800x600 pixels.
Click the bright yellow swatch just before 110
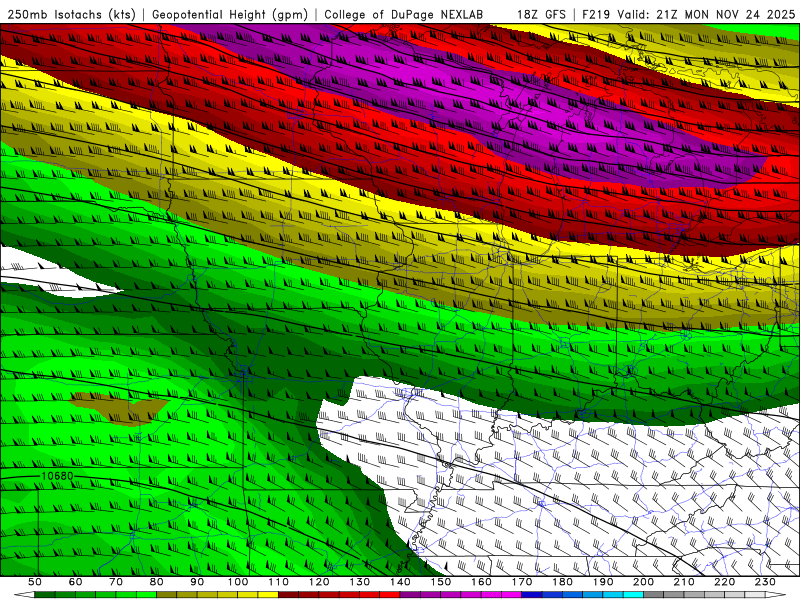tap(268, 595)
